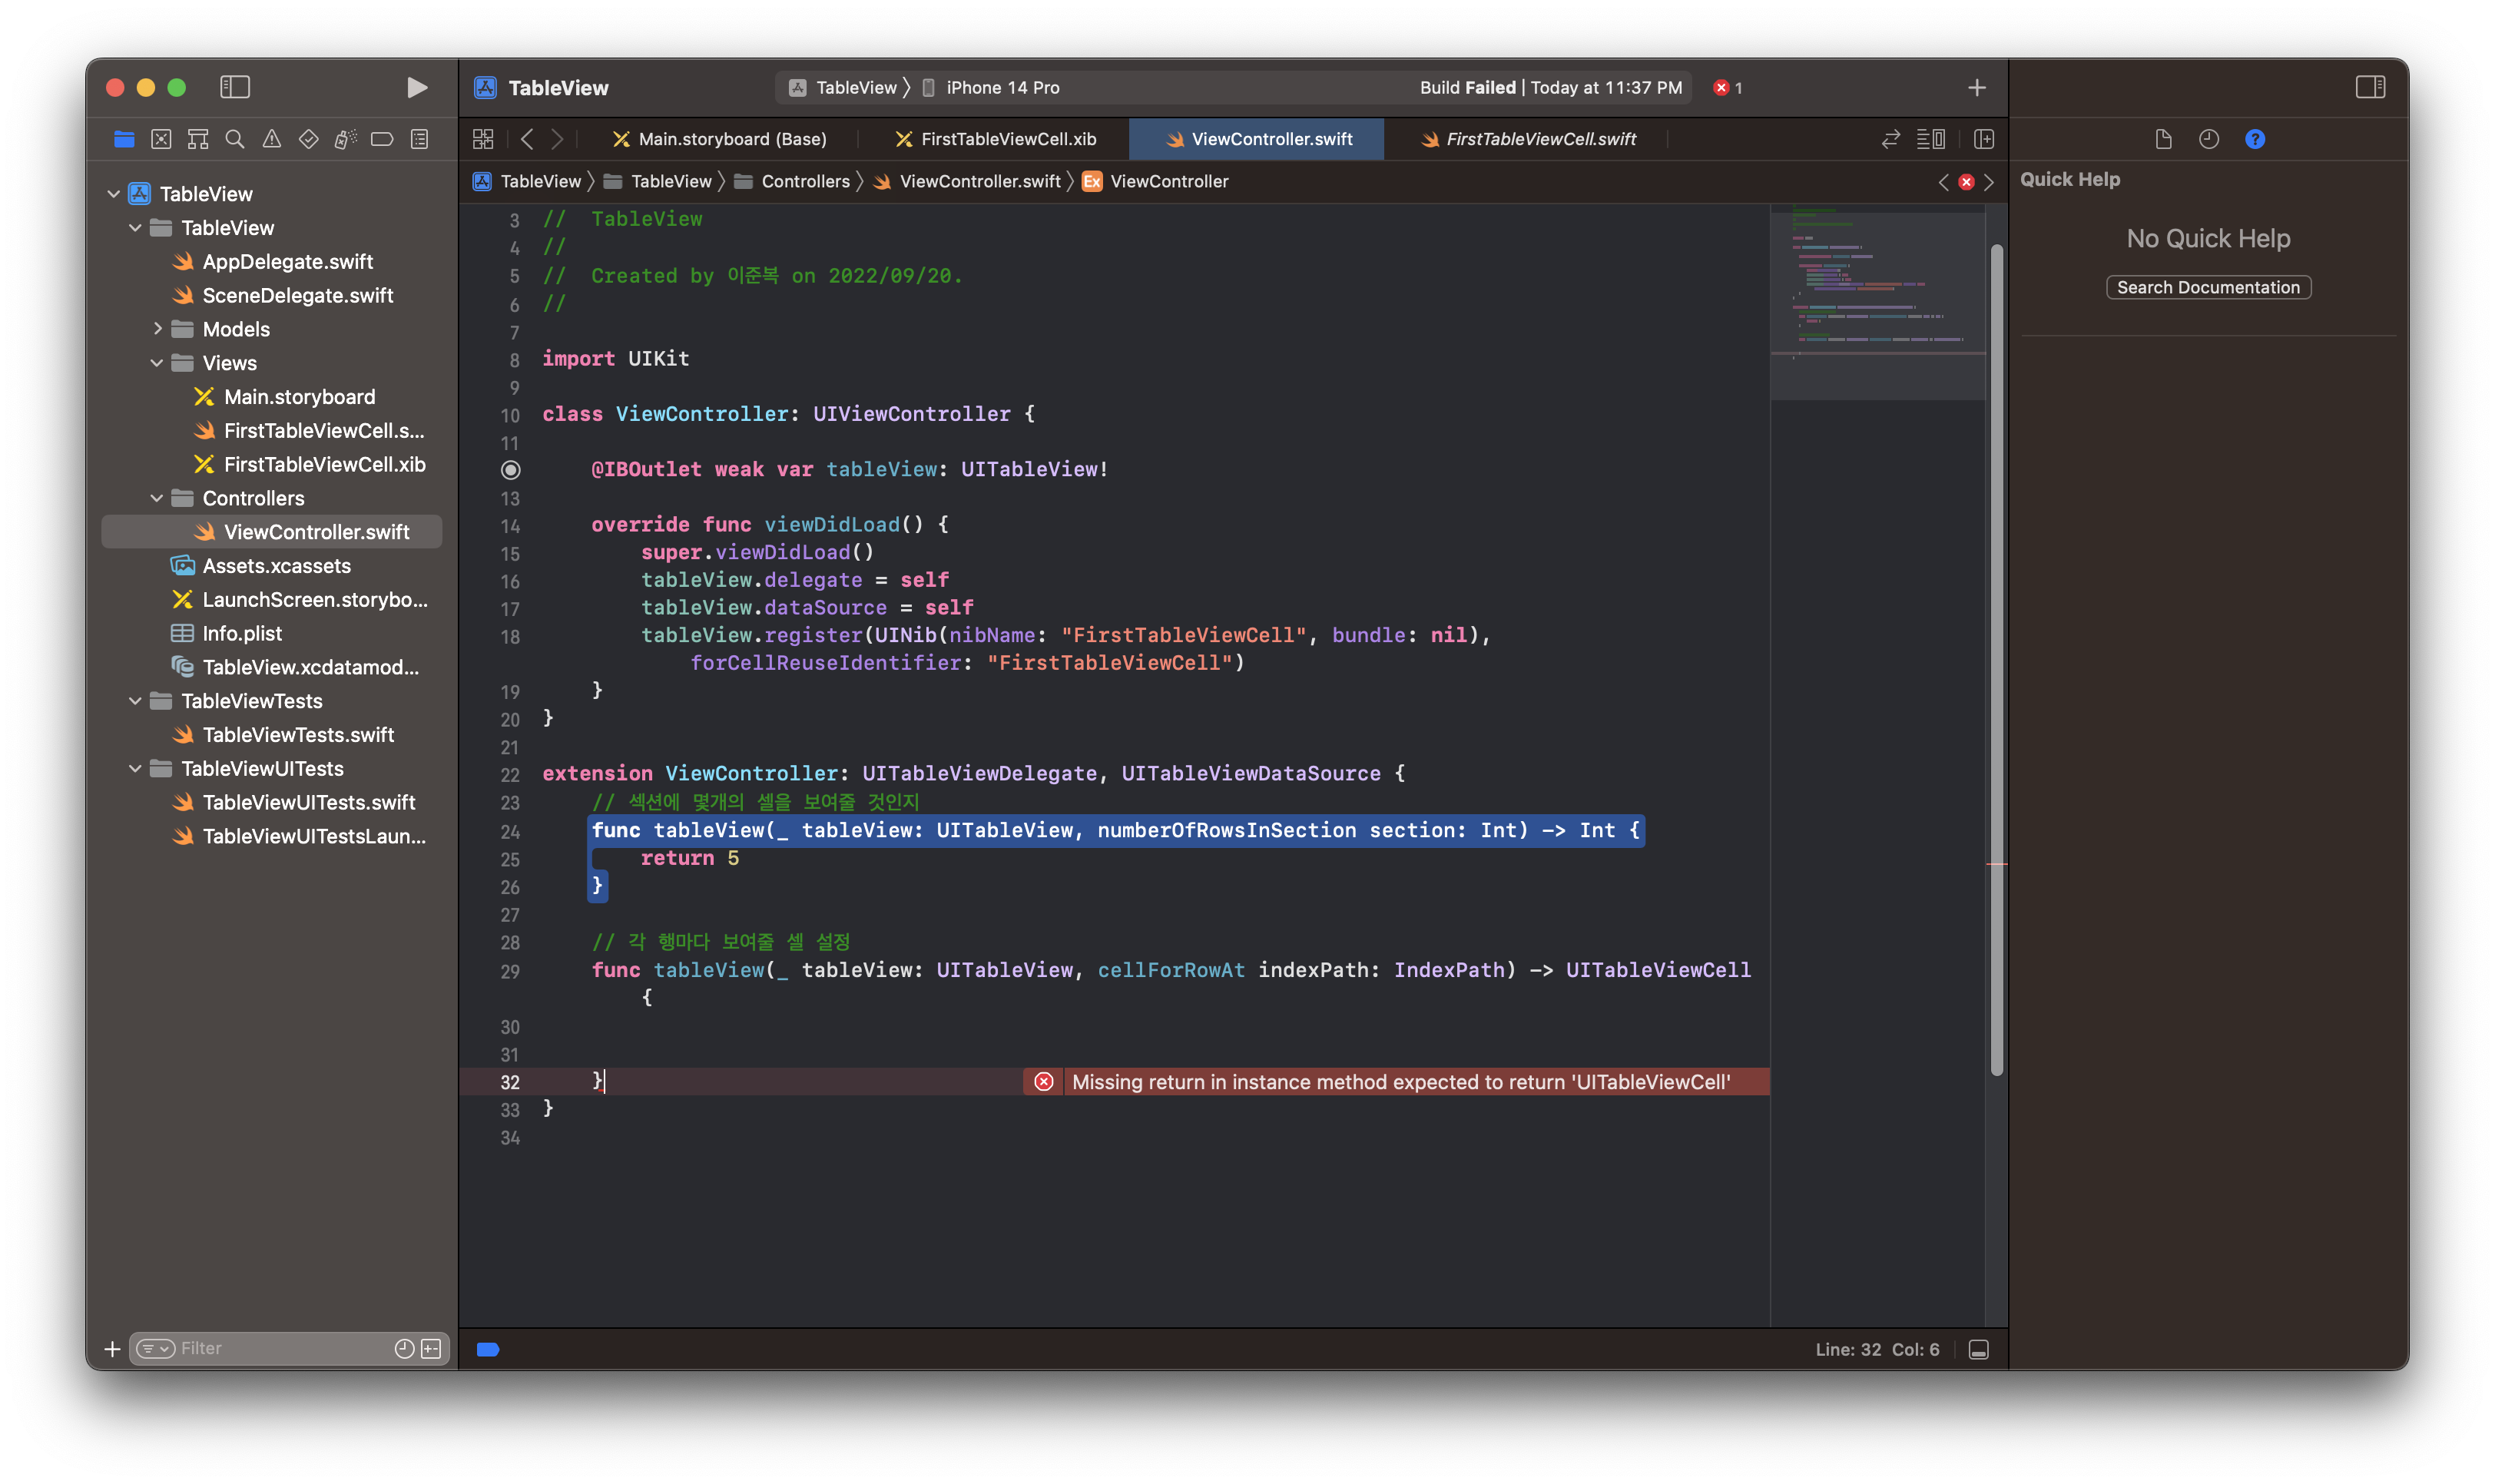
Task: Collapse the TableViewUITests group
Action: [136, 768]
